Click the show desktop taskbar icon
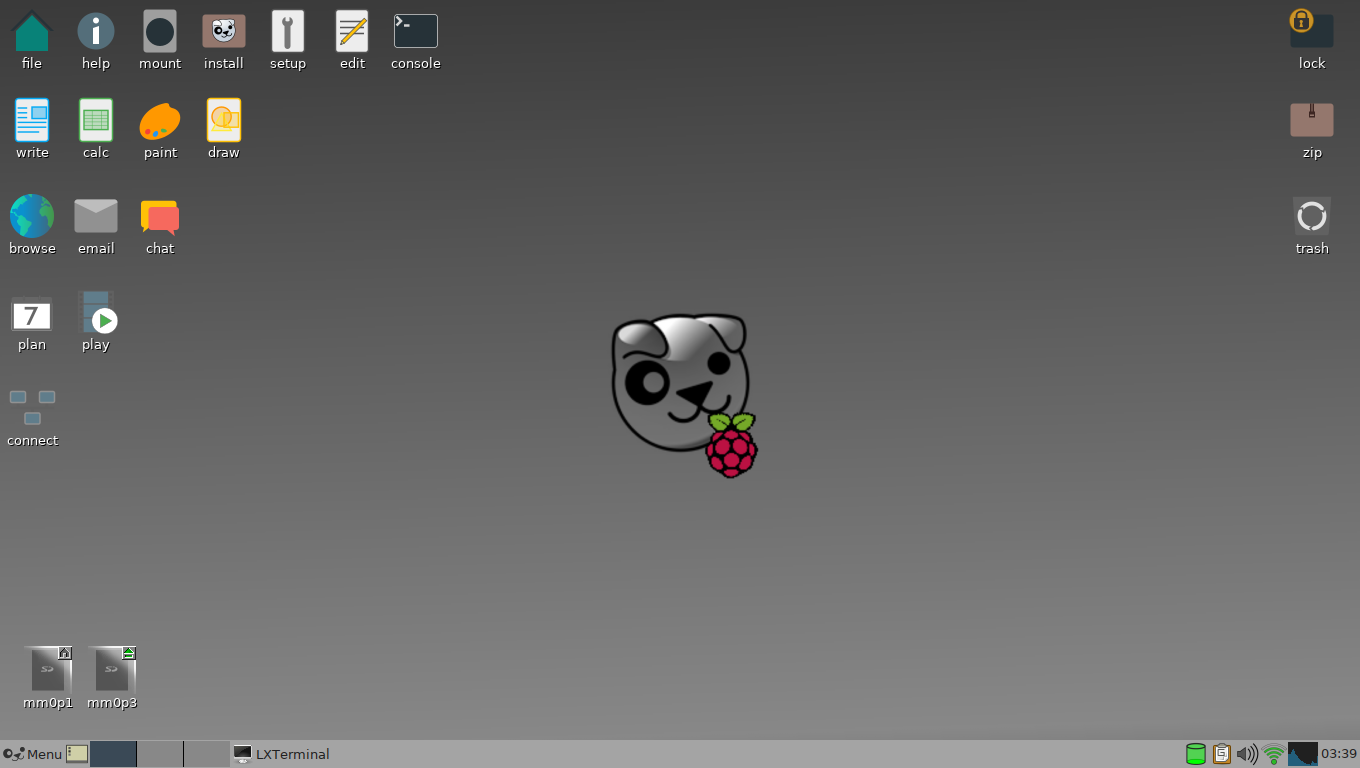This screenshot has height=768, width=1360. click(77, 754)
